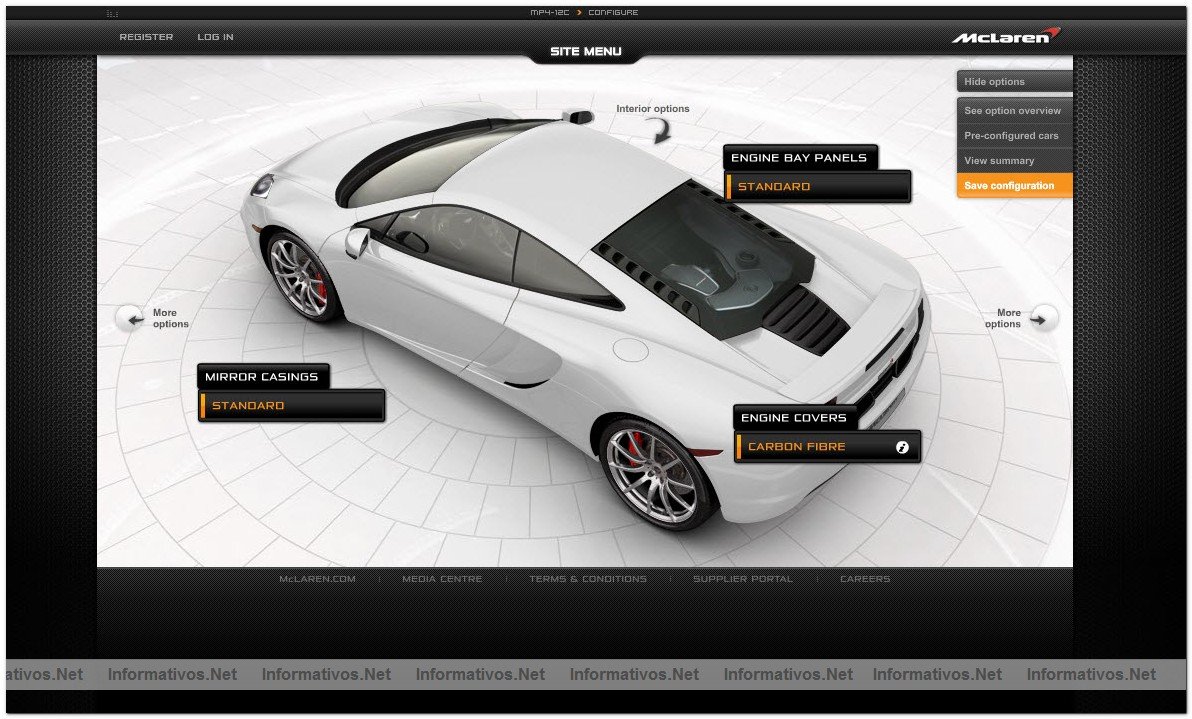This screenshot has width=1192, height=719.
Task: Open Mirror Casings Standard selector
Action: [x=292, y=405]
